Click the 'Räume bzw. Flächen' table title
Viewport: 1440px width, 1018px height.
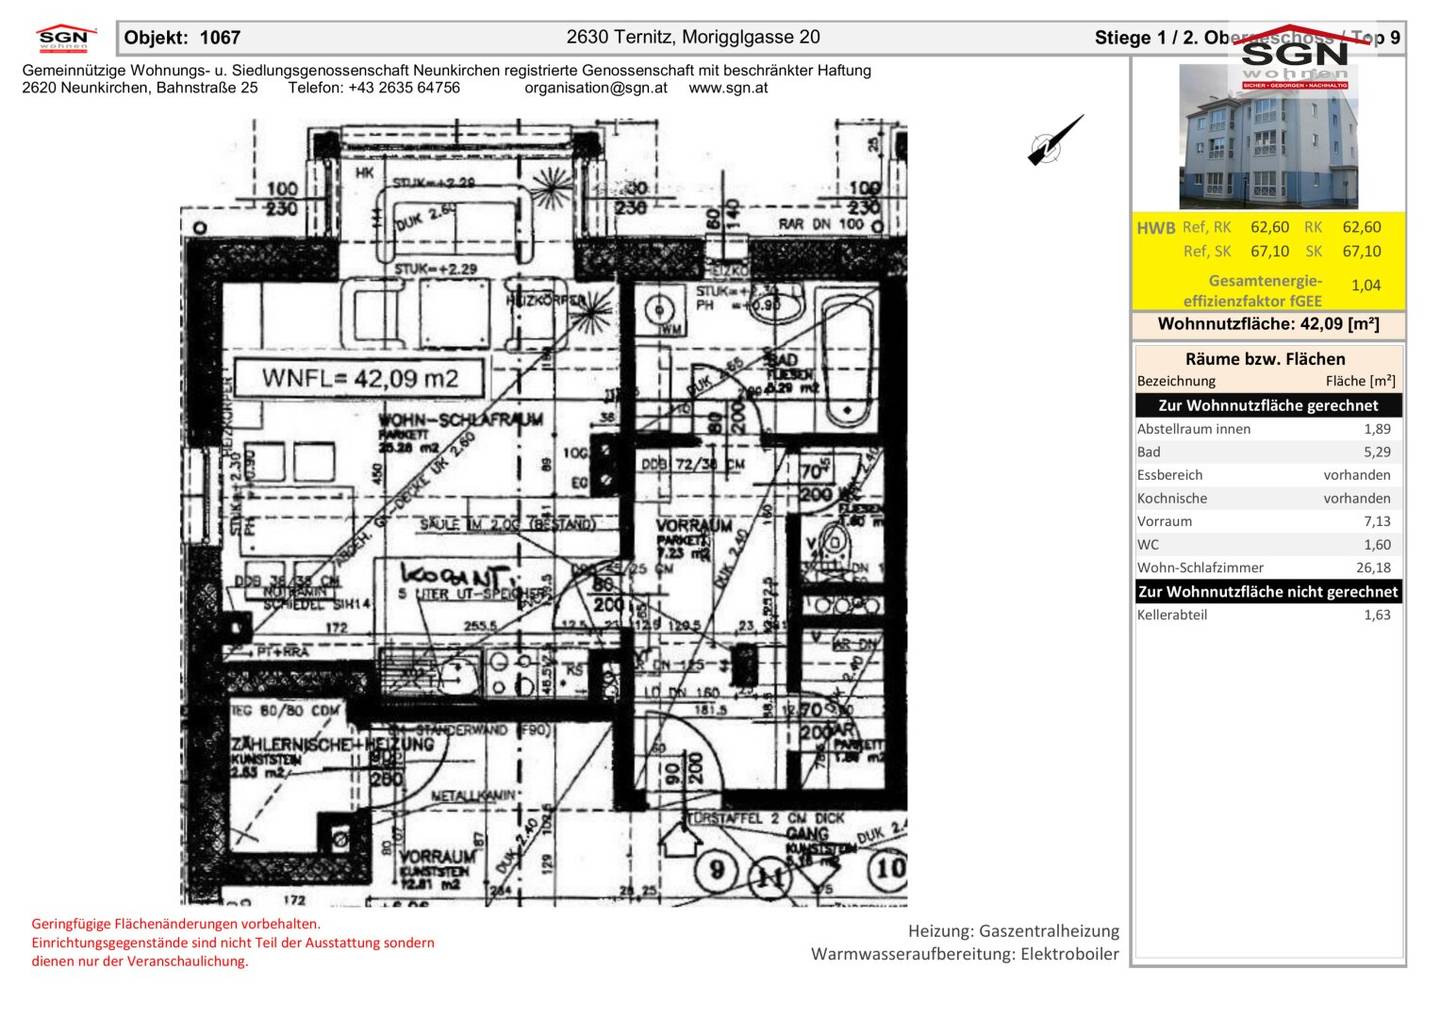(1265, 359)
